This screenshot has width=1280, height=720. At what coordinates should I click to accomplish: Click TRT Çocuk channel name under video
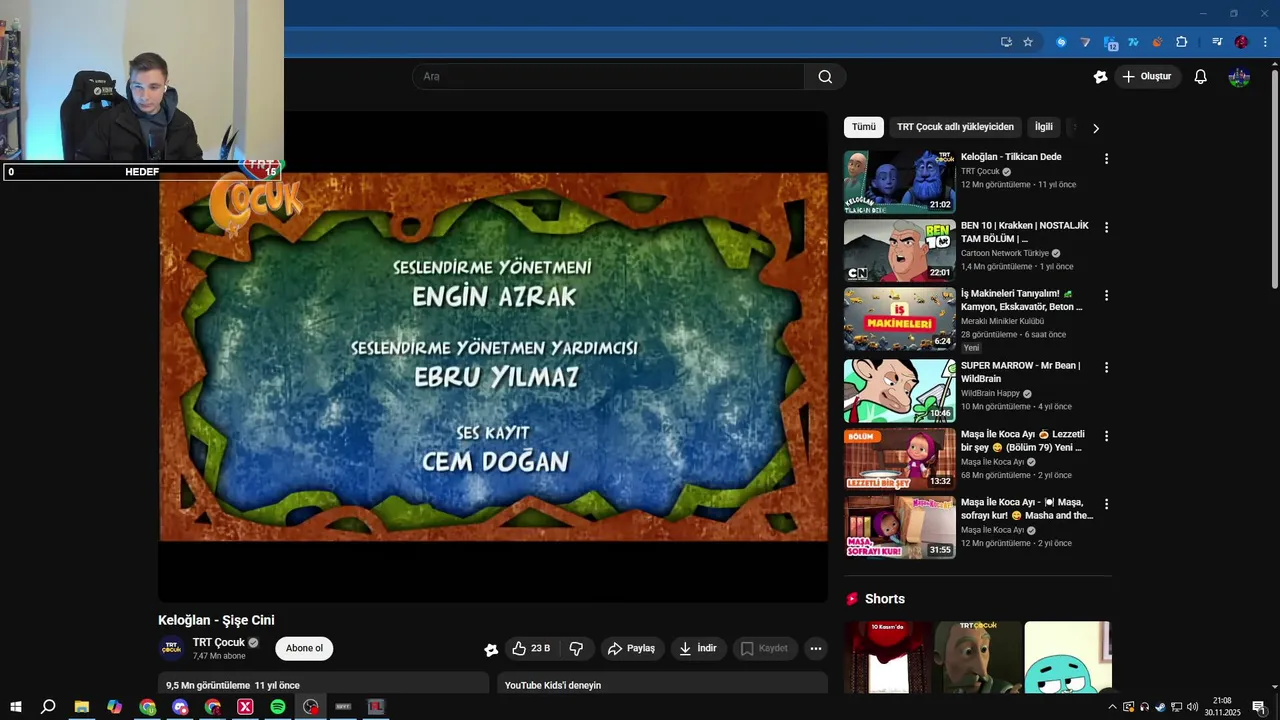218,642
